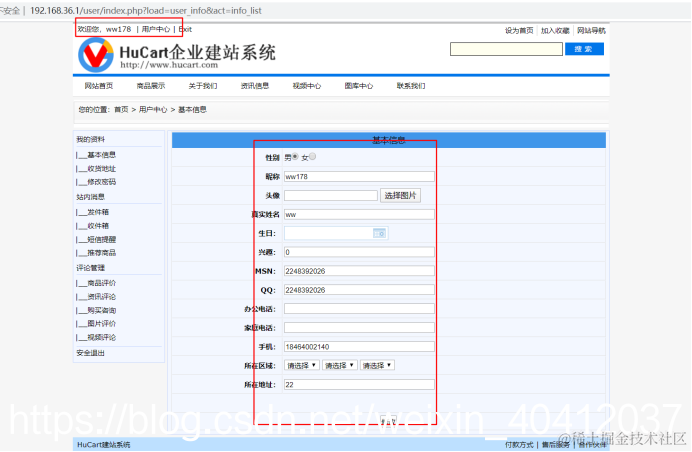Viewport: 692px width, 452px height.
Task: Focus the header search input field
Action: [x=506, y=49]
